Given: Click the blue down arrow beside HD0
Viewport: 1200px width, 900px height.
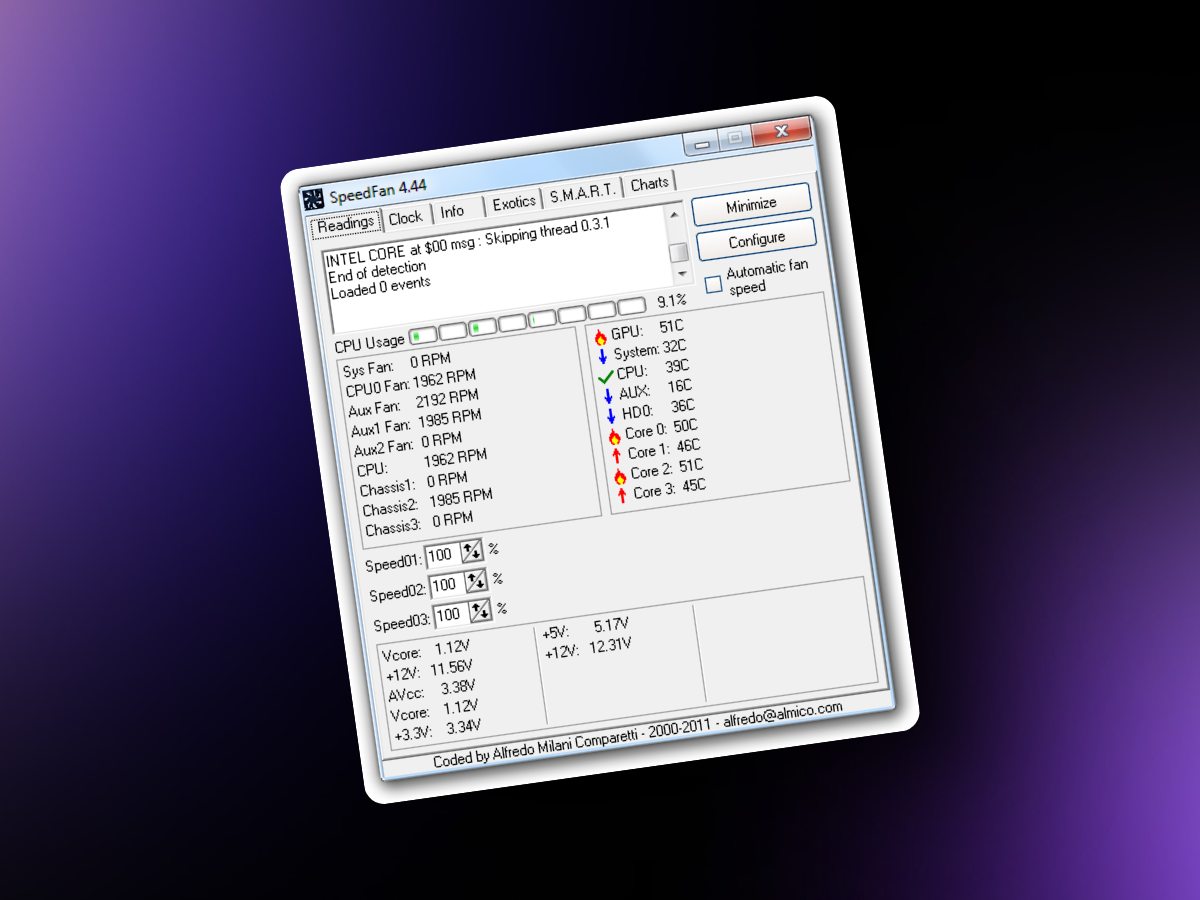Looking at the screenshot, I should pos(611,416).
